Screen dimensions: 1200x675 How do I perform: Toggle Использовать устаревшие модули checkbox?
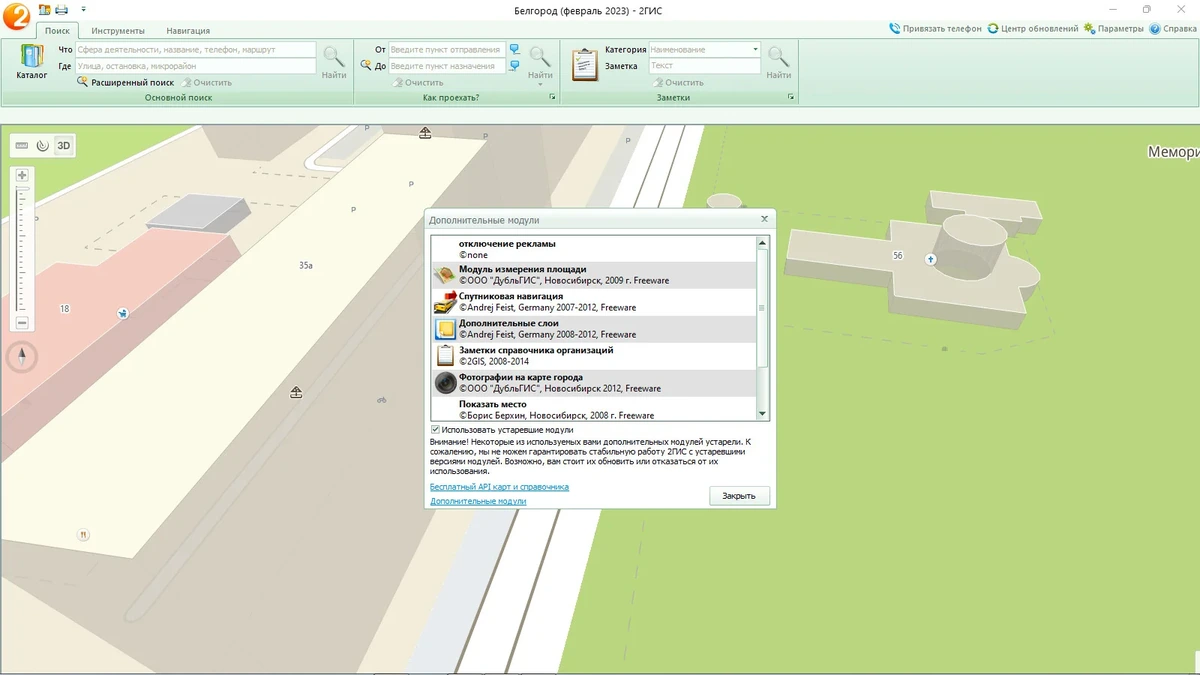436,429
